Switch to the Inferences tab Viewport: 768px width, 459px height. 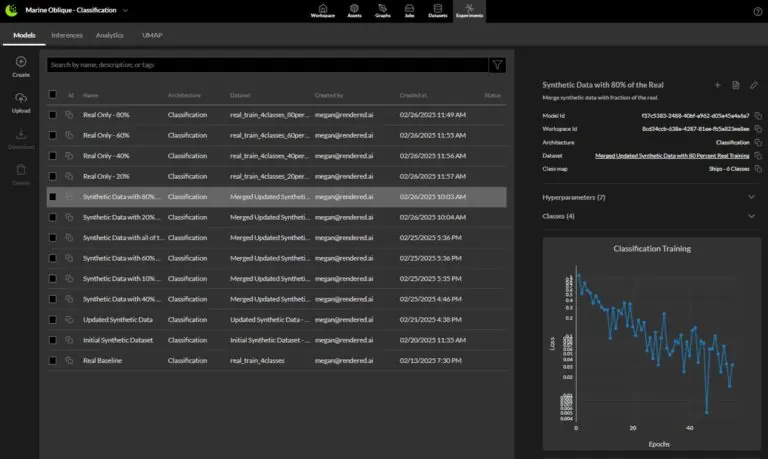pyautogui.click(x=67, y=35)
